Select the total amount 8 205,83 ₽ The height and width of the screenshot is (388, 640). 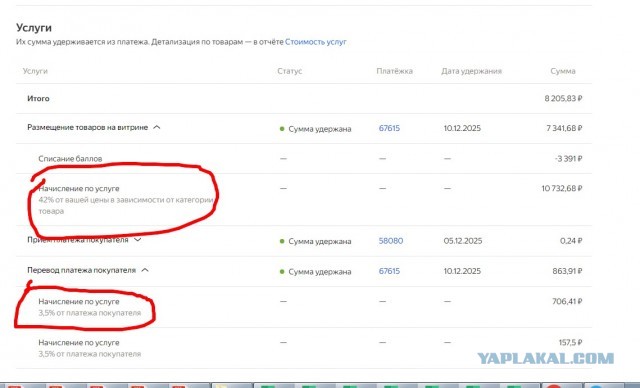pos(563,98)
